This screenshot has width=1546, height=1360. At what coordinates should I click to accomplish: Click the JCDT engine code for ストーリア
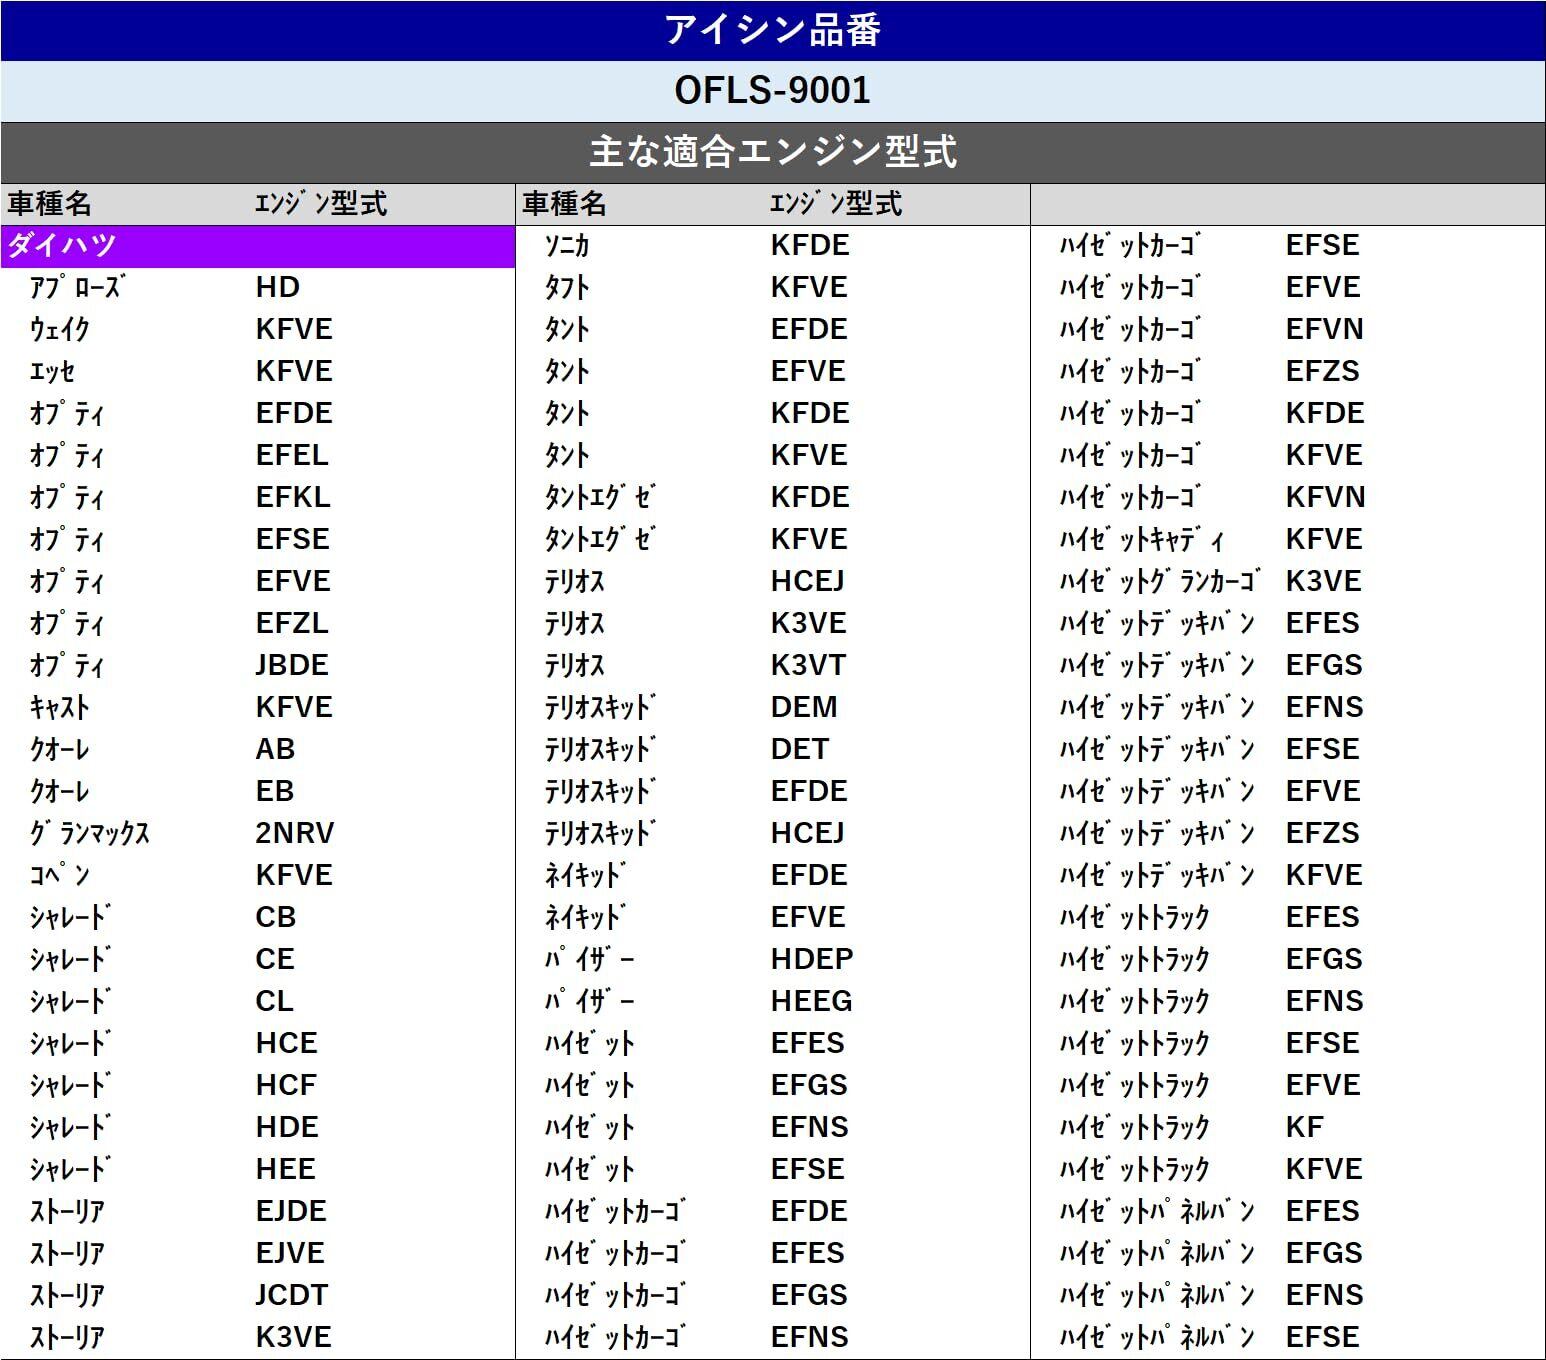[x=291, y=1295]
